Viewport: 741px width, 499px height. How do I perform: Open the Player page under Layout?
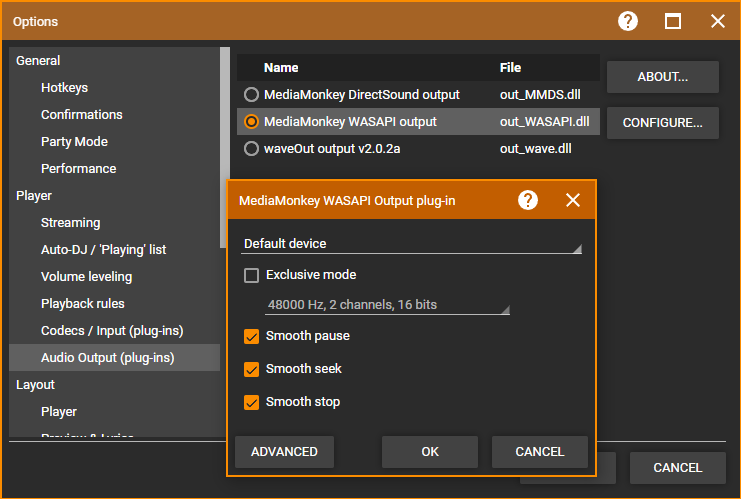(59, 412)
